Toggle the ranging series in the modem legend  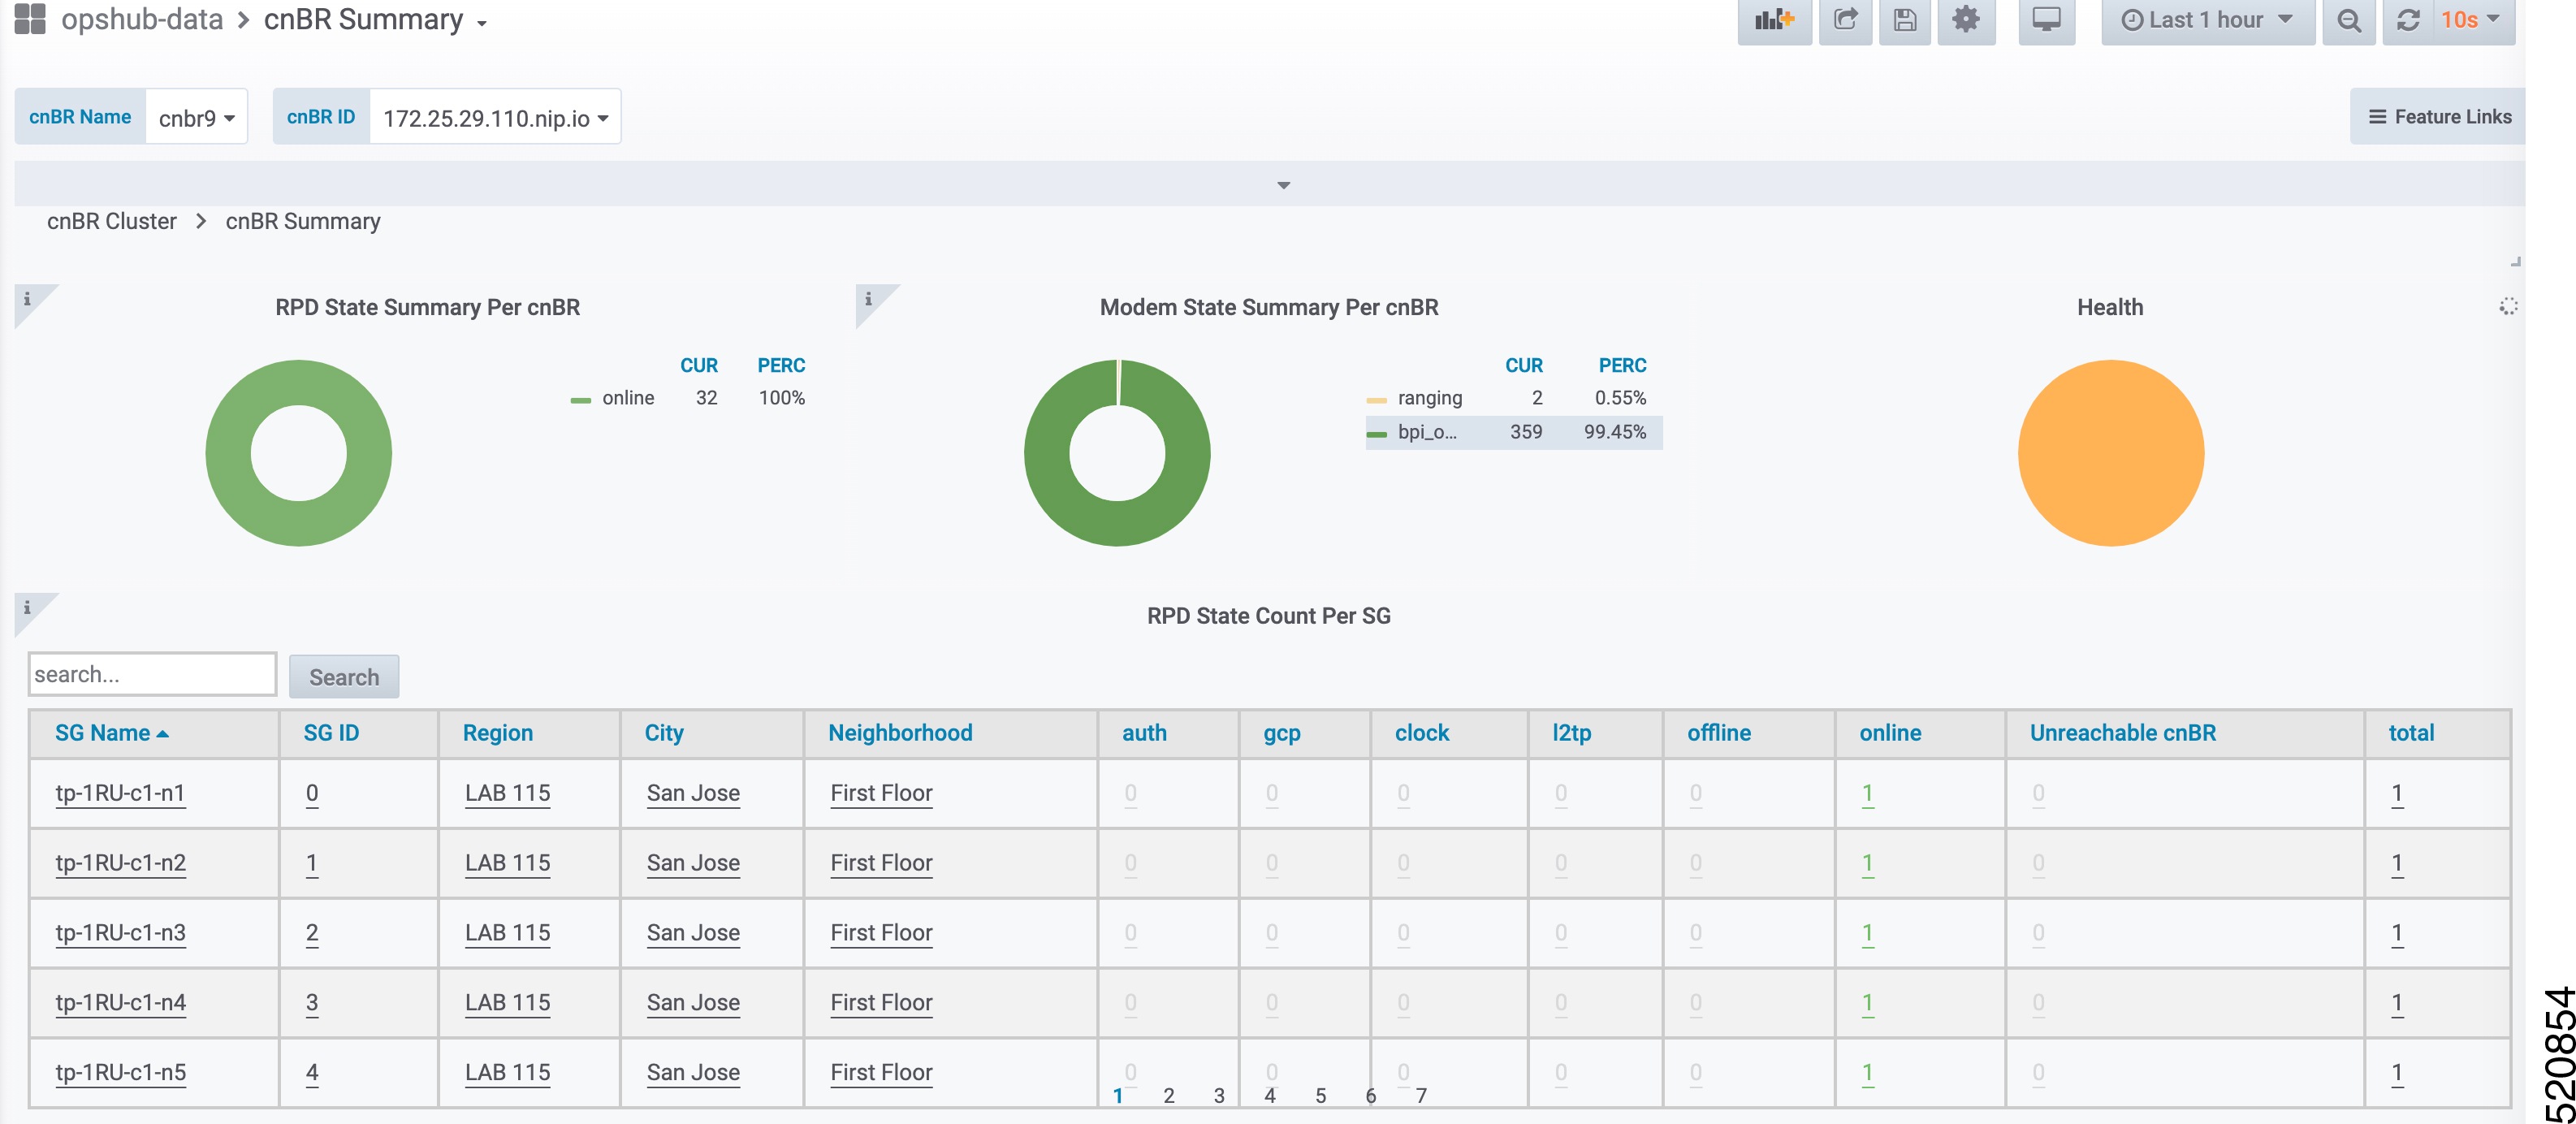pyautogui.click(x=1430, y=397)
